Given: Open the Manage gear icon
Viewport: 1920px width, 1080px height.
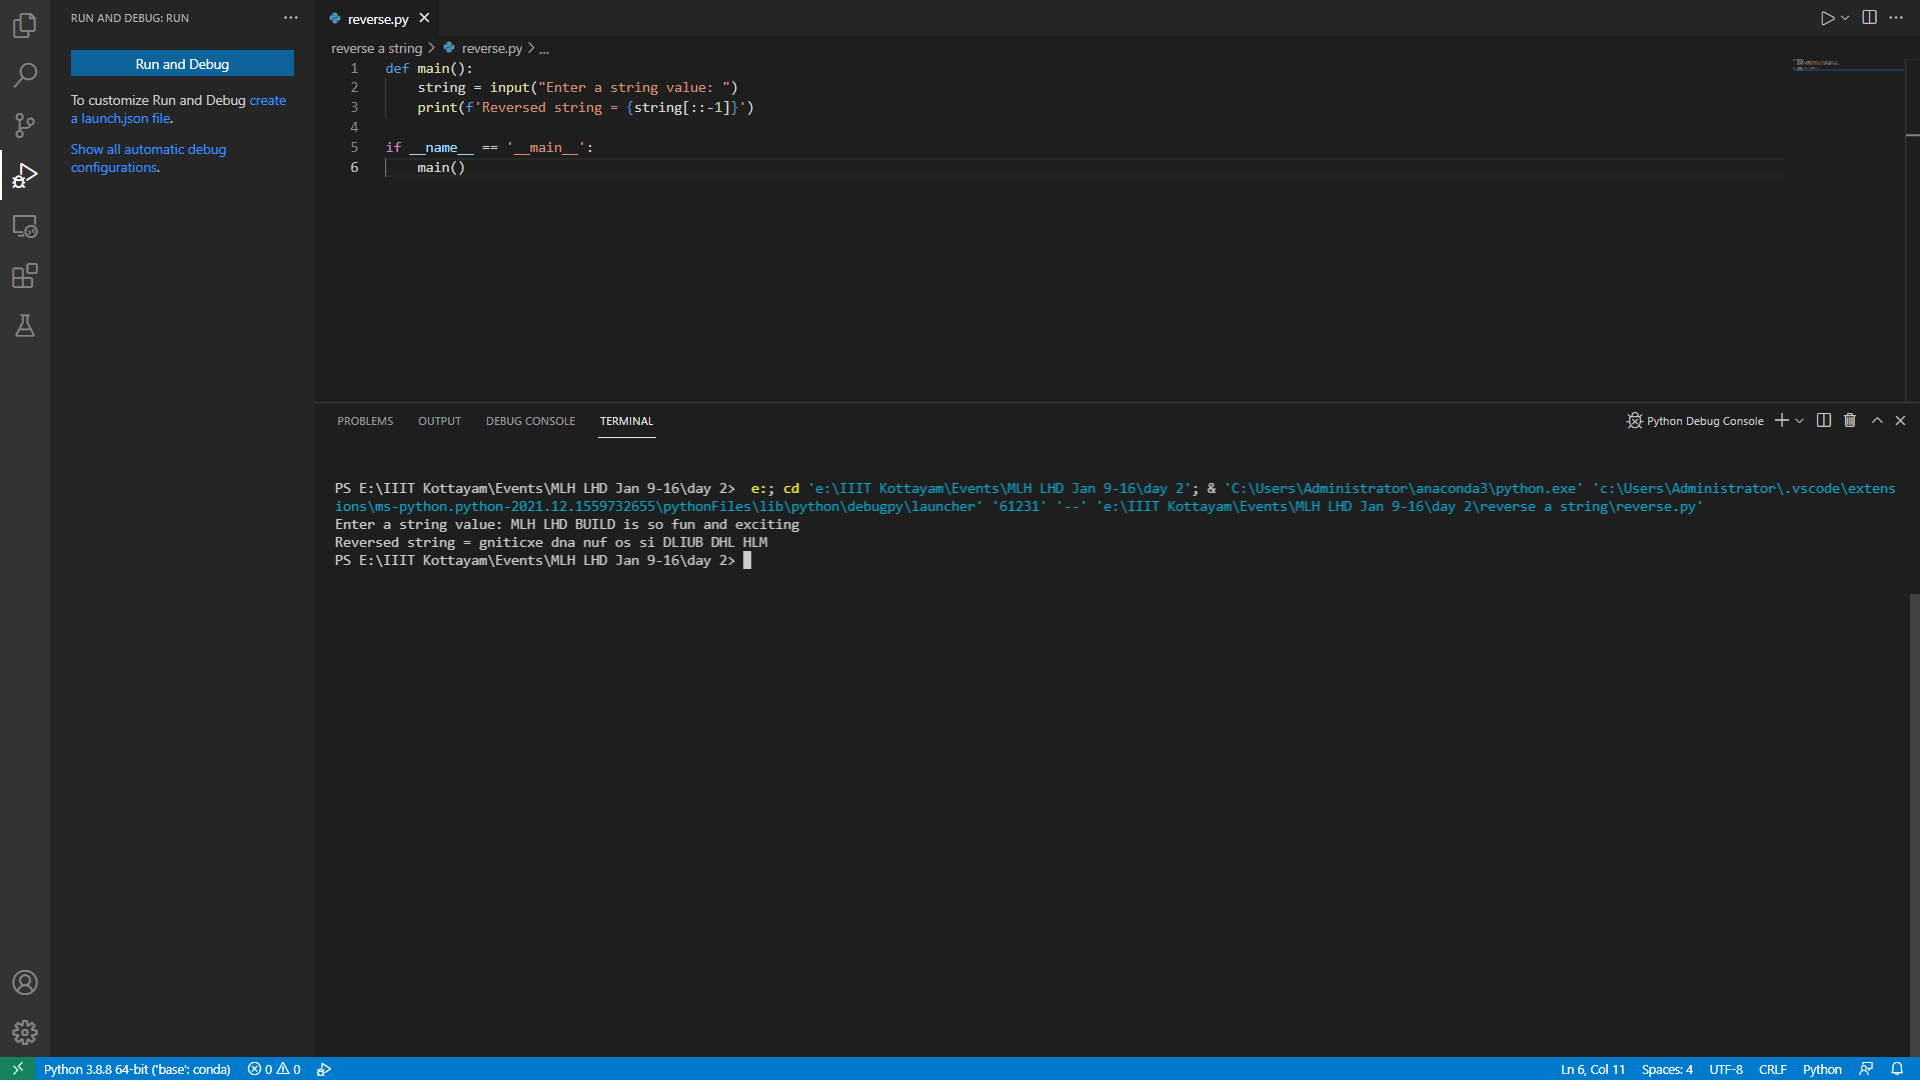Looking at the screenshot, I should pos(25,1032).
